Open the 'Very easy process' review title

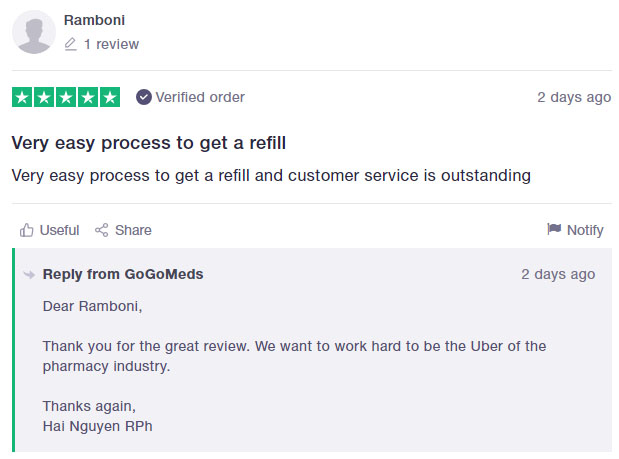point(155,143)
